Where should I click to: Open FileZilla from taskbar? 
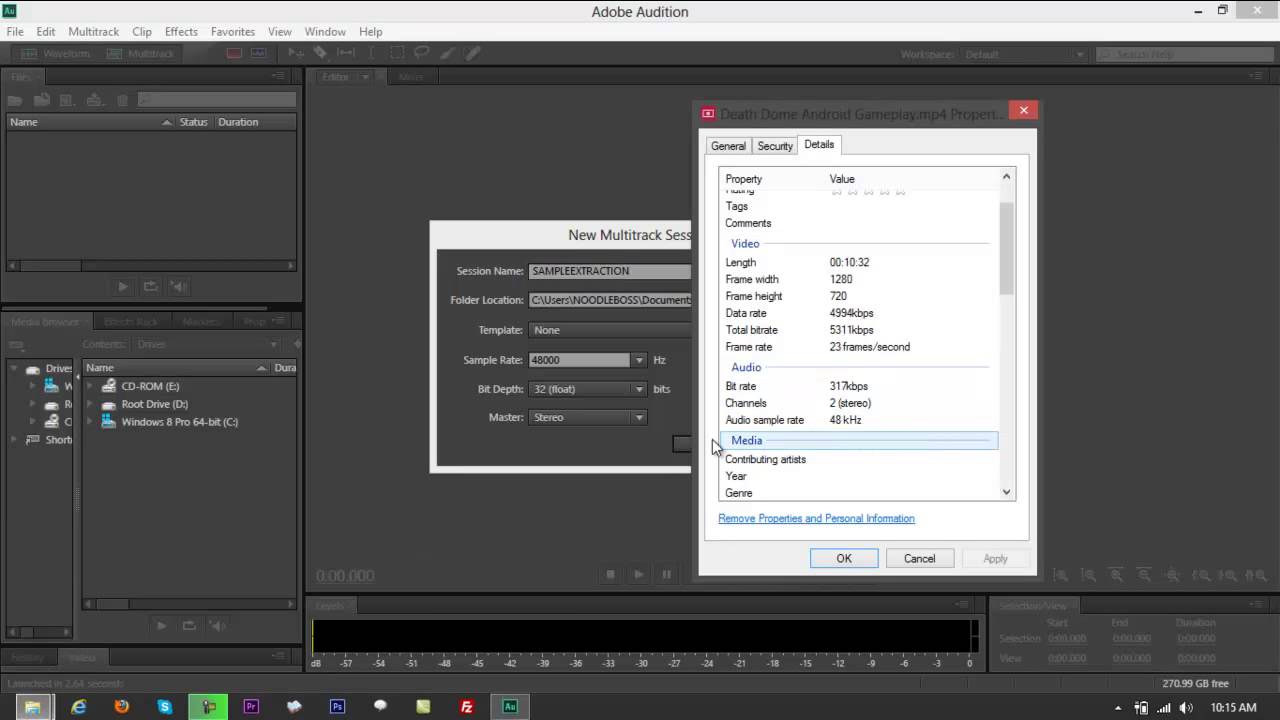point(467,706)
